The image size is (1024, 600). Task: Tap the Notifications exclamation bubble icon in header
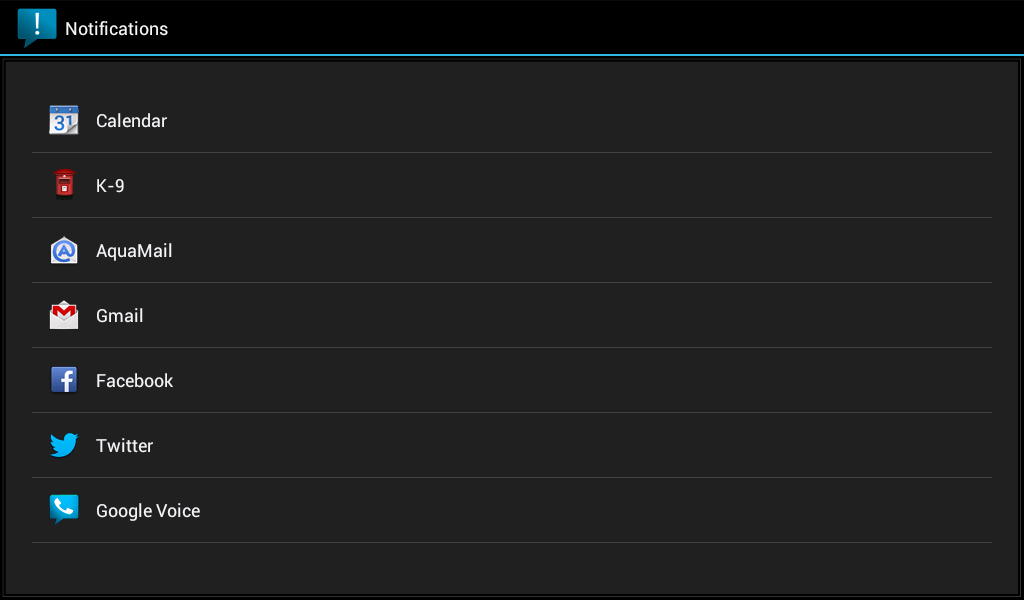(x=37, y=27)
